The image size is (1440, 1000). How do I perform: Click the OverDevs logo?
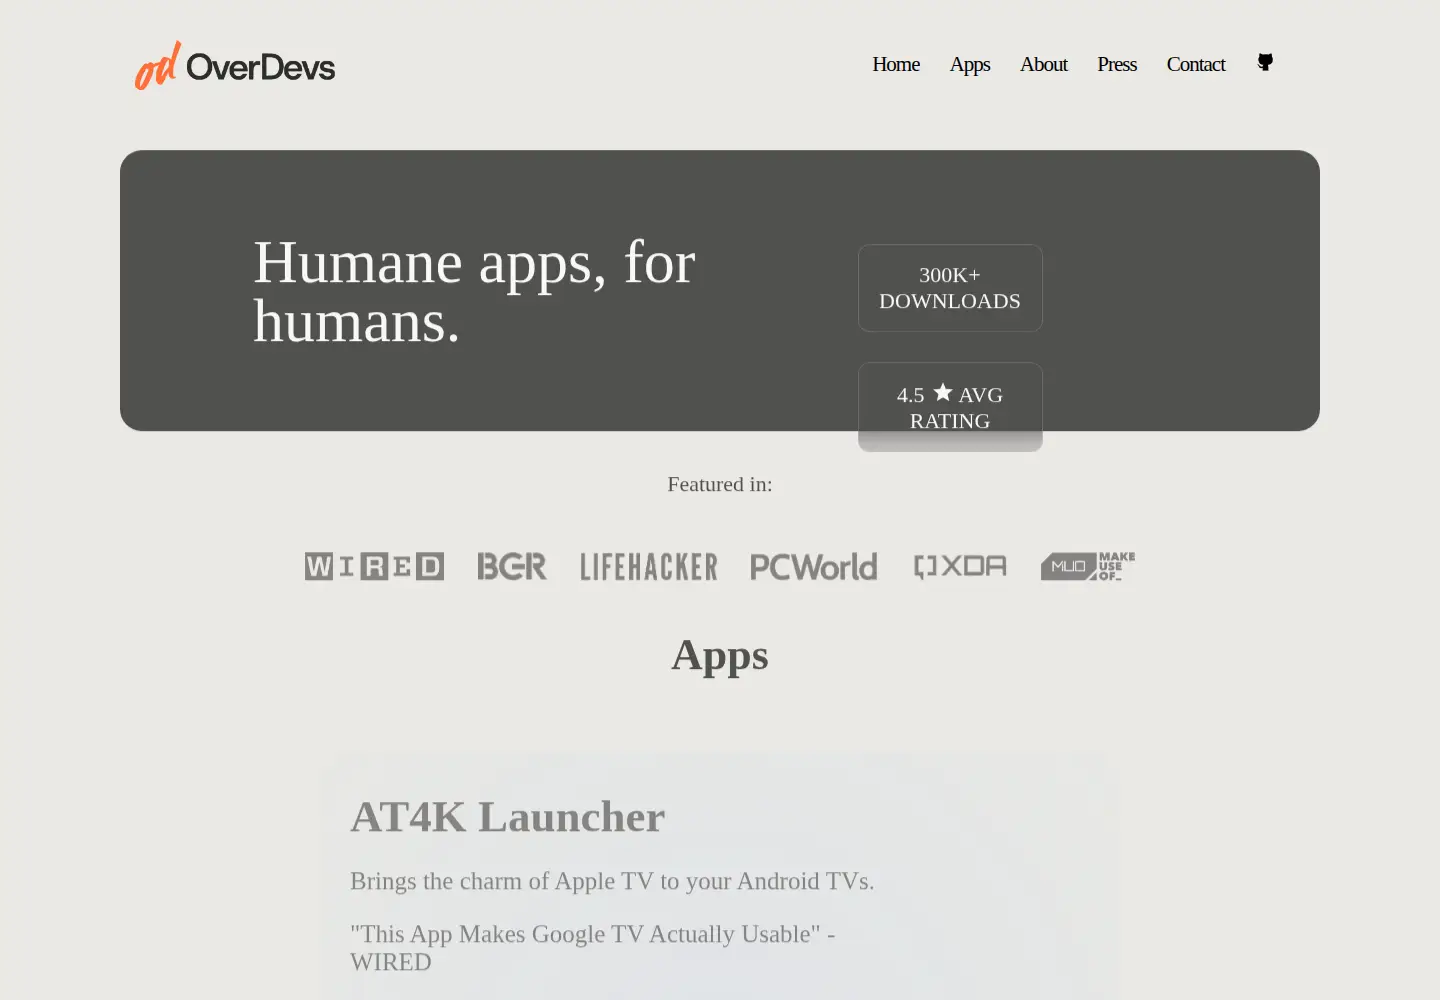click(x=235, y=65)
